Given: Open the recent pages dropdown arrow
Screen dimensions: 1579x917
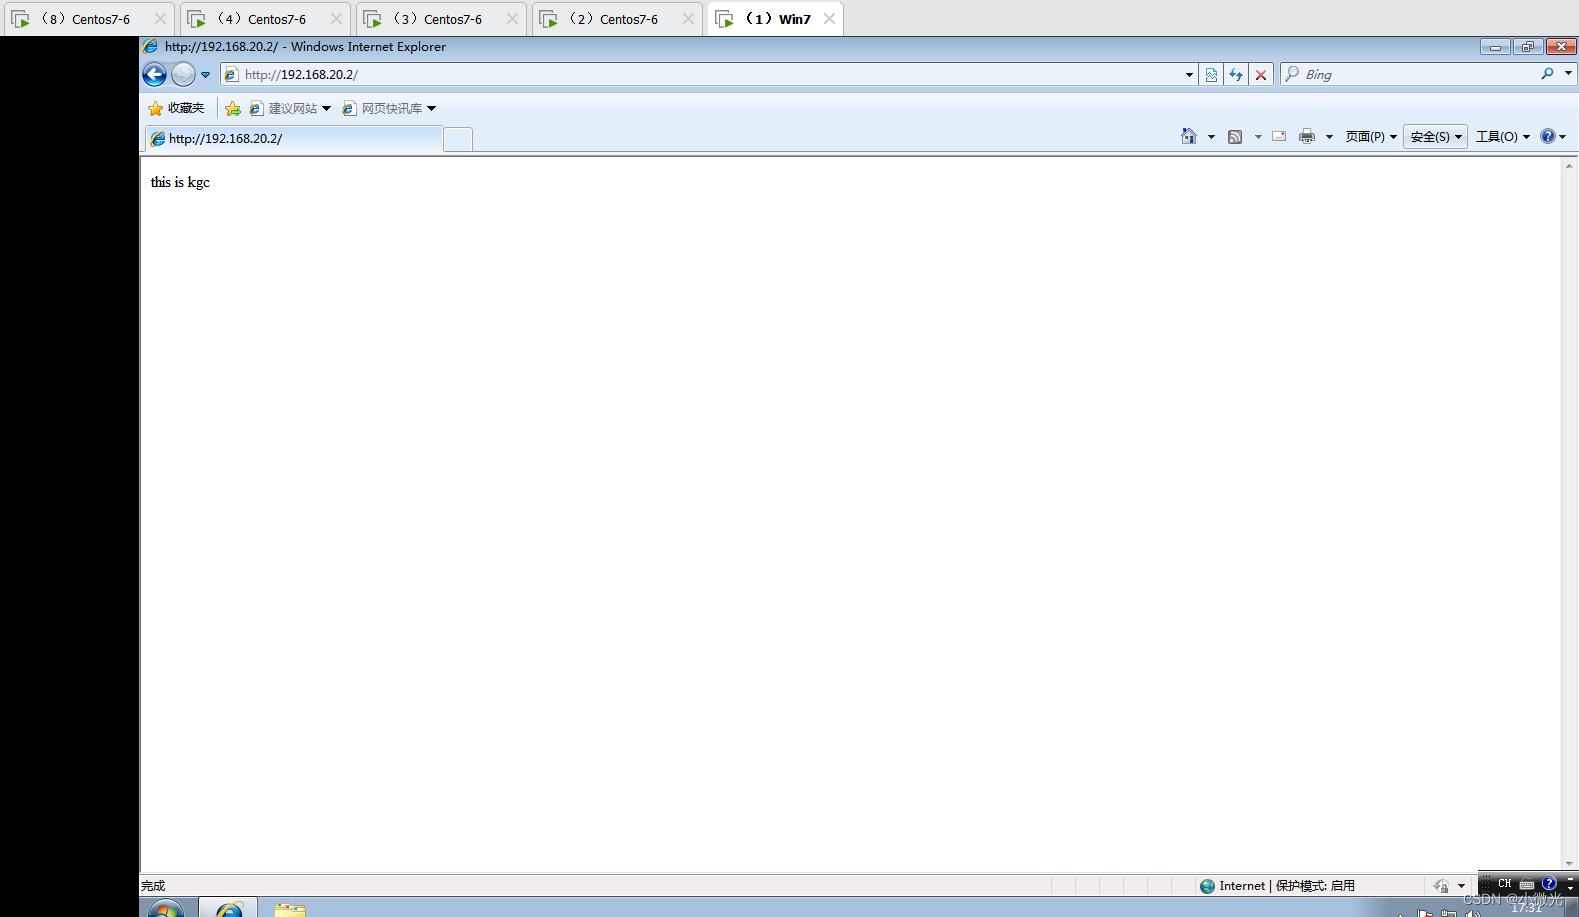Looking at the screenshot, I should click(x=206, y=75).
